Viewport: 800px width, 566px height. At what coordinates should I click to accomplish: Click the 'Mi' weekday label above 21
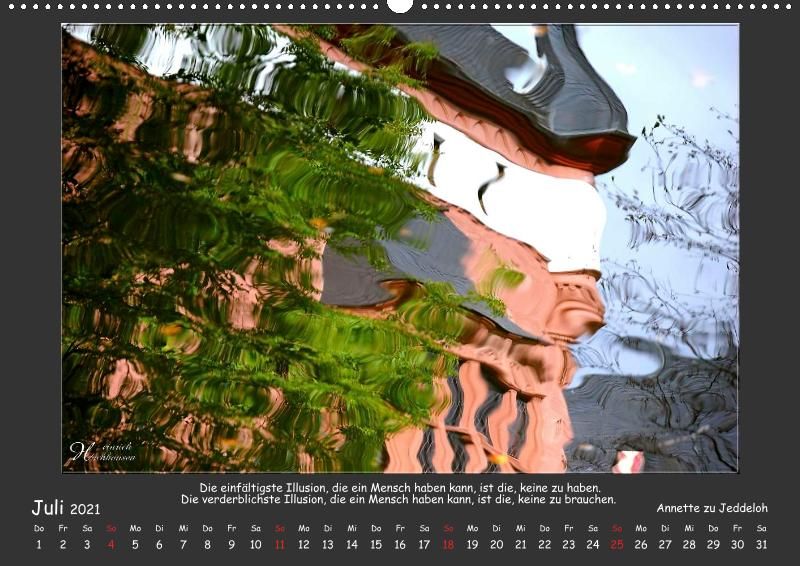point(520,528)
